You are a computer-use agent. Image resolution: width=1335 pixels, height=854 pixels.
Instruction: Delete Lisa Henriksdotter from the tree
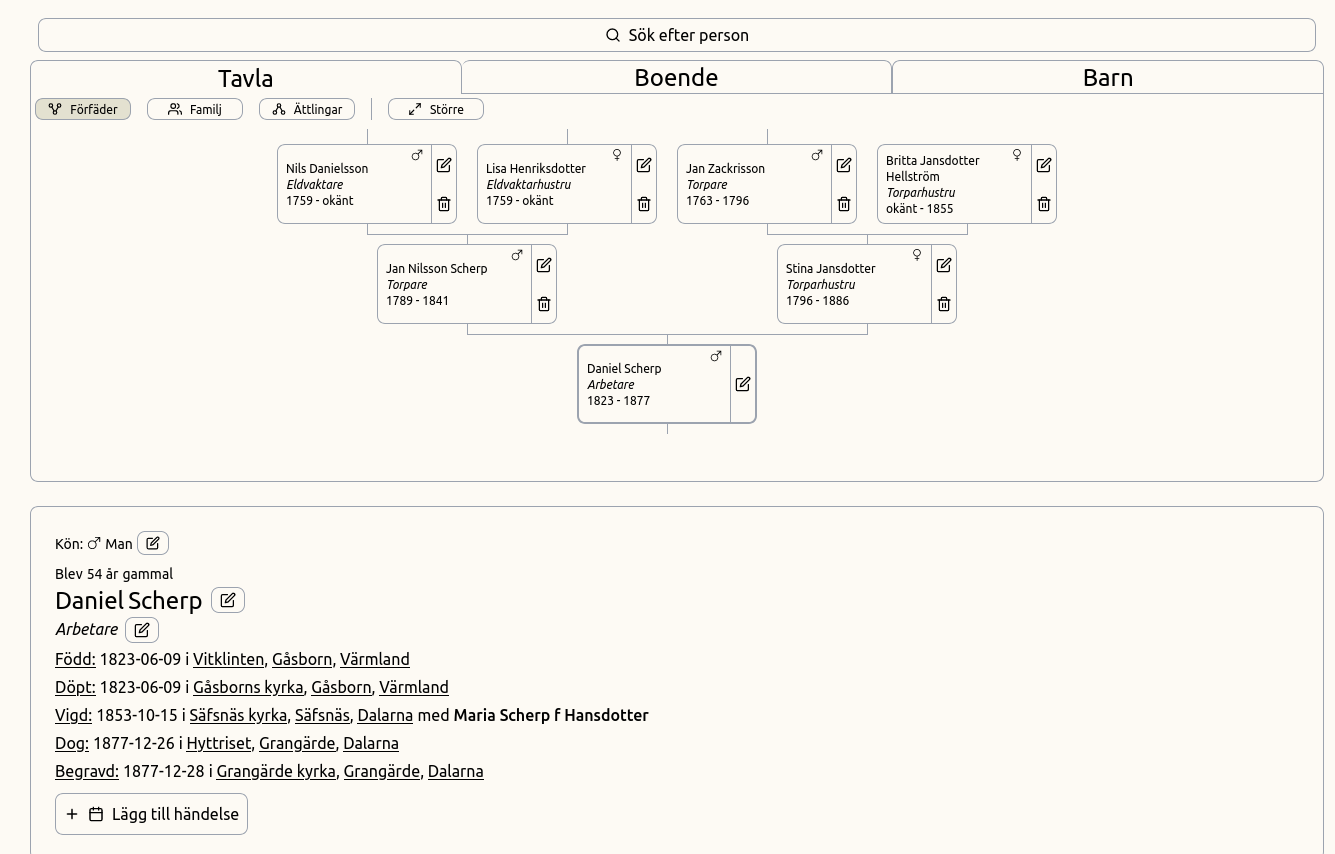[644, 204]
